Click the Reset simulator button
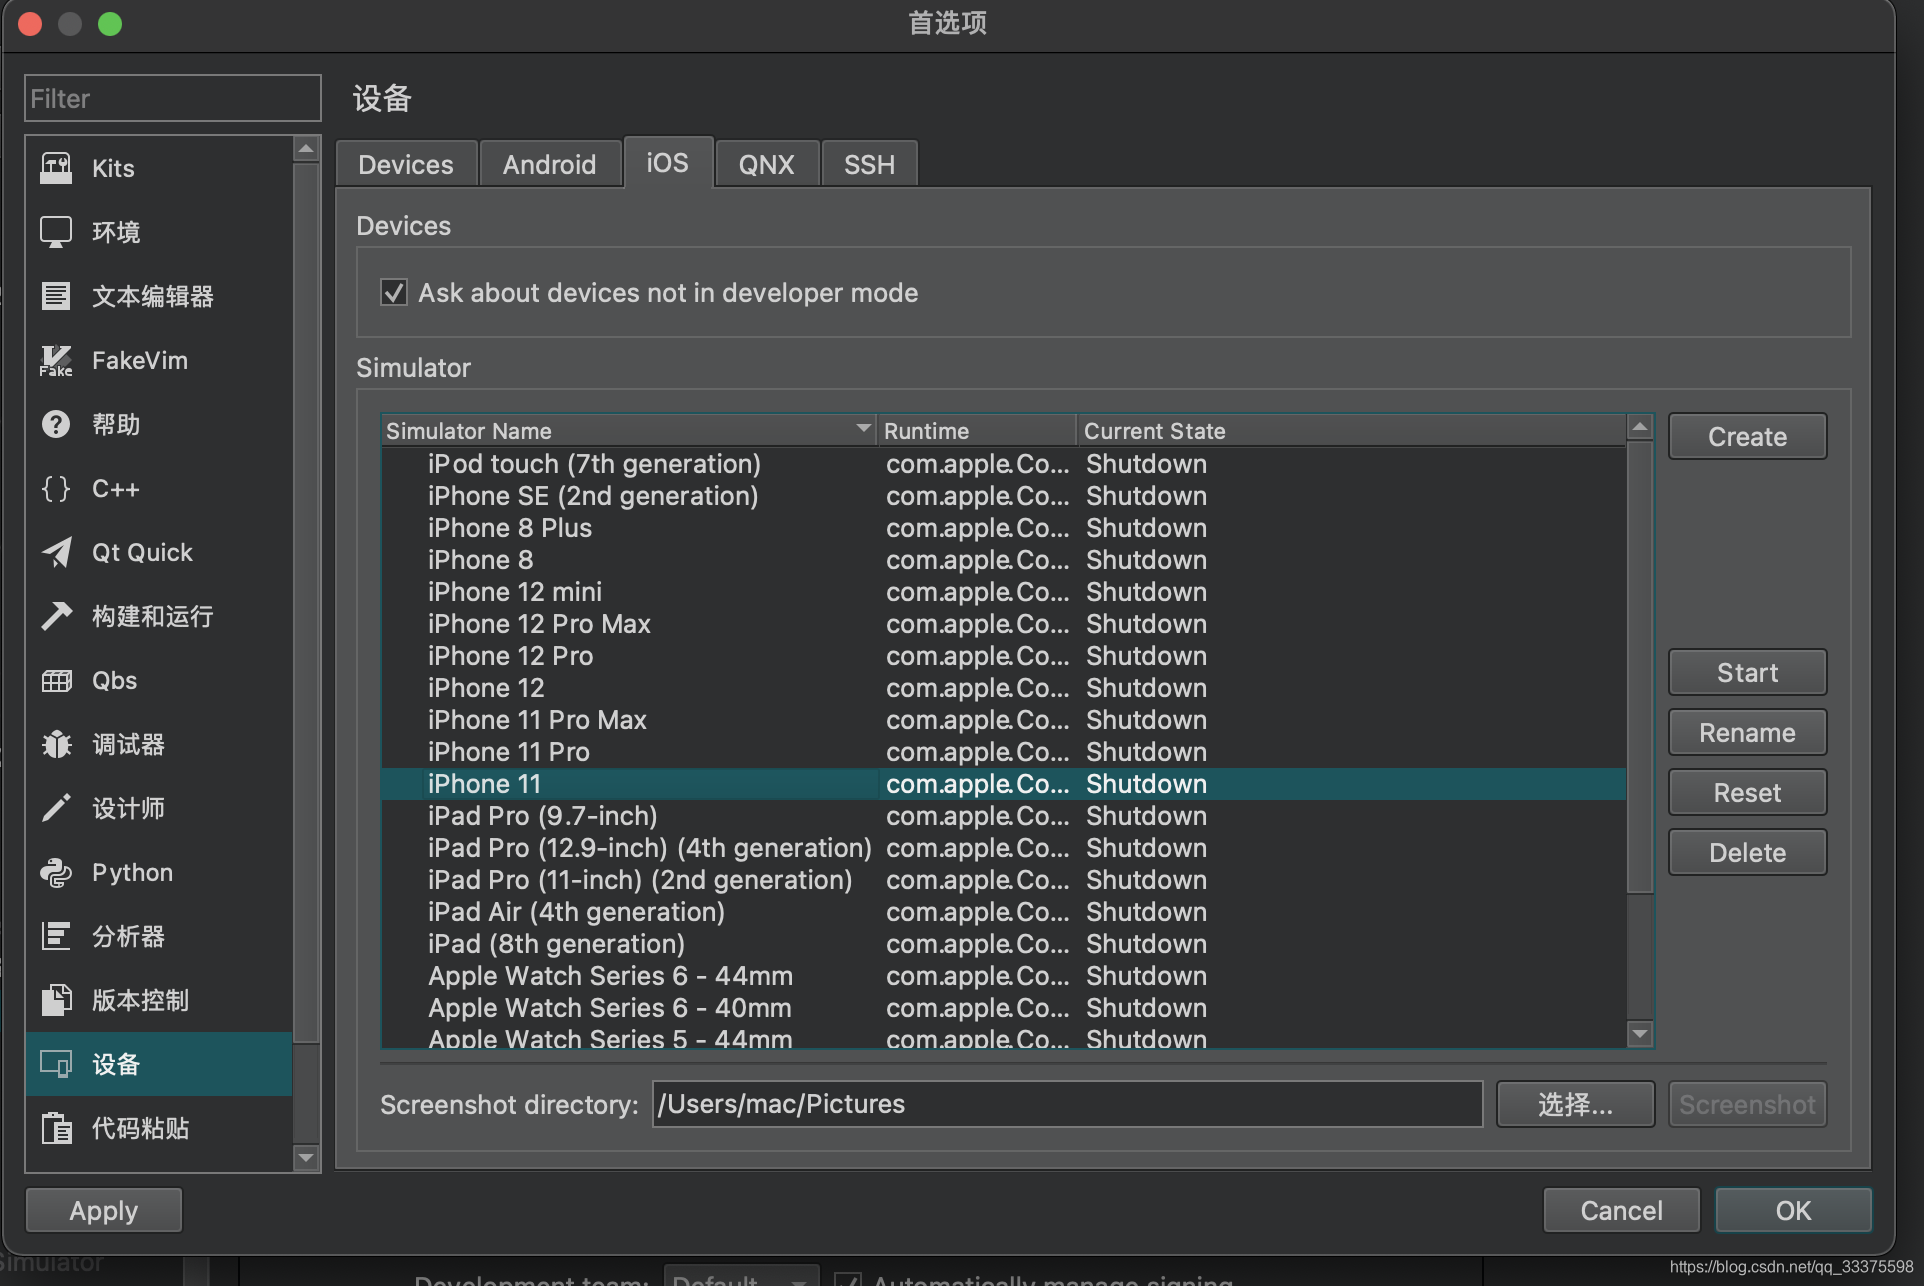Viewport: 1924px width, 1286px height. [1747, 793]
